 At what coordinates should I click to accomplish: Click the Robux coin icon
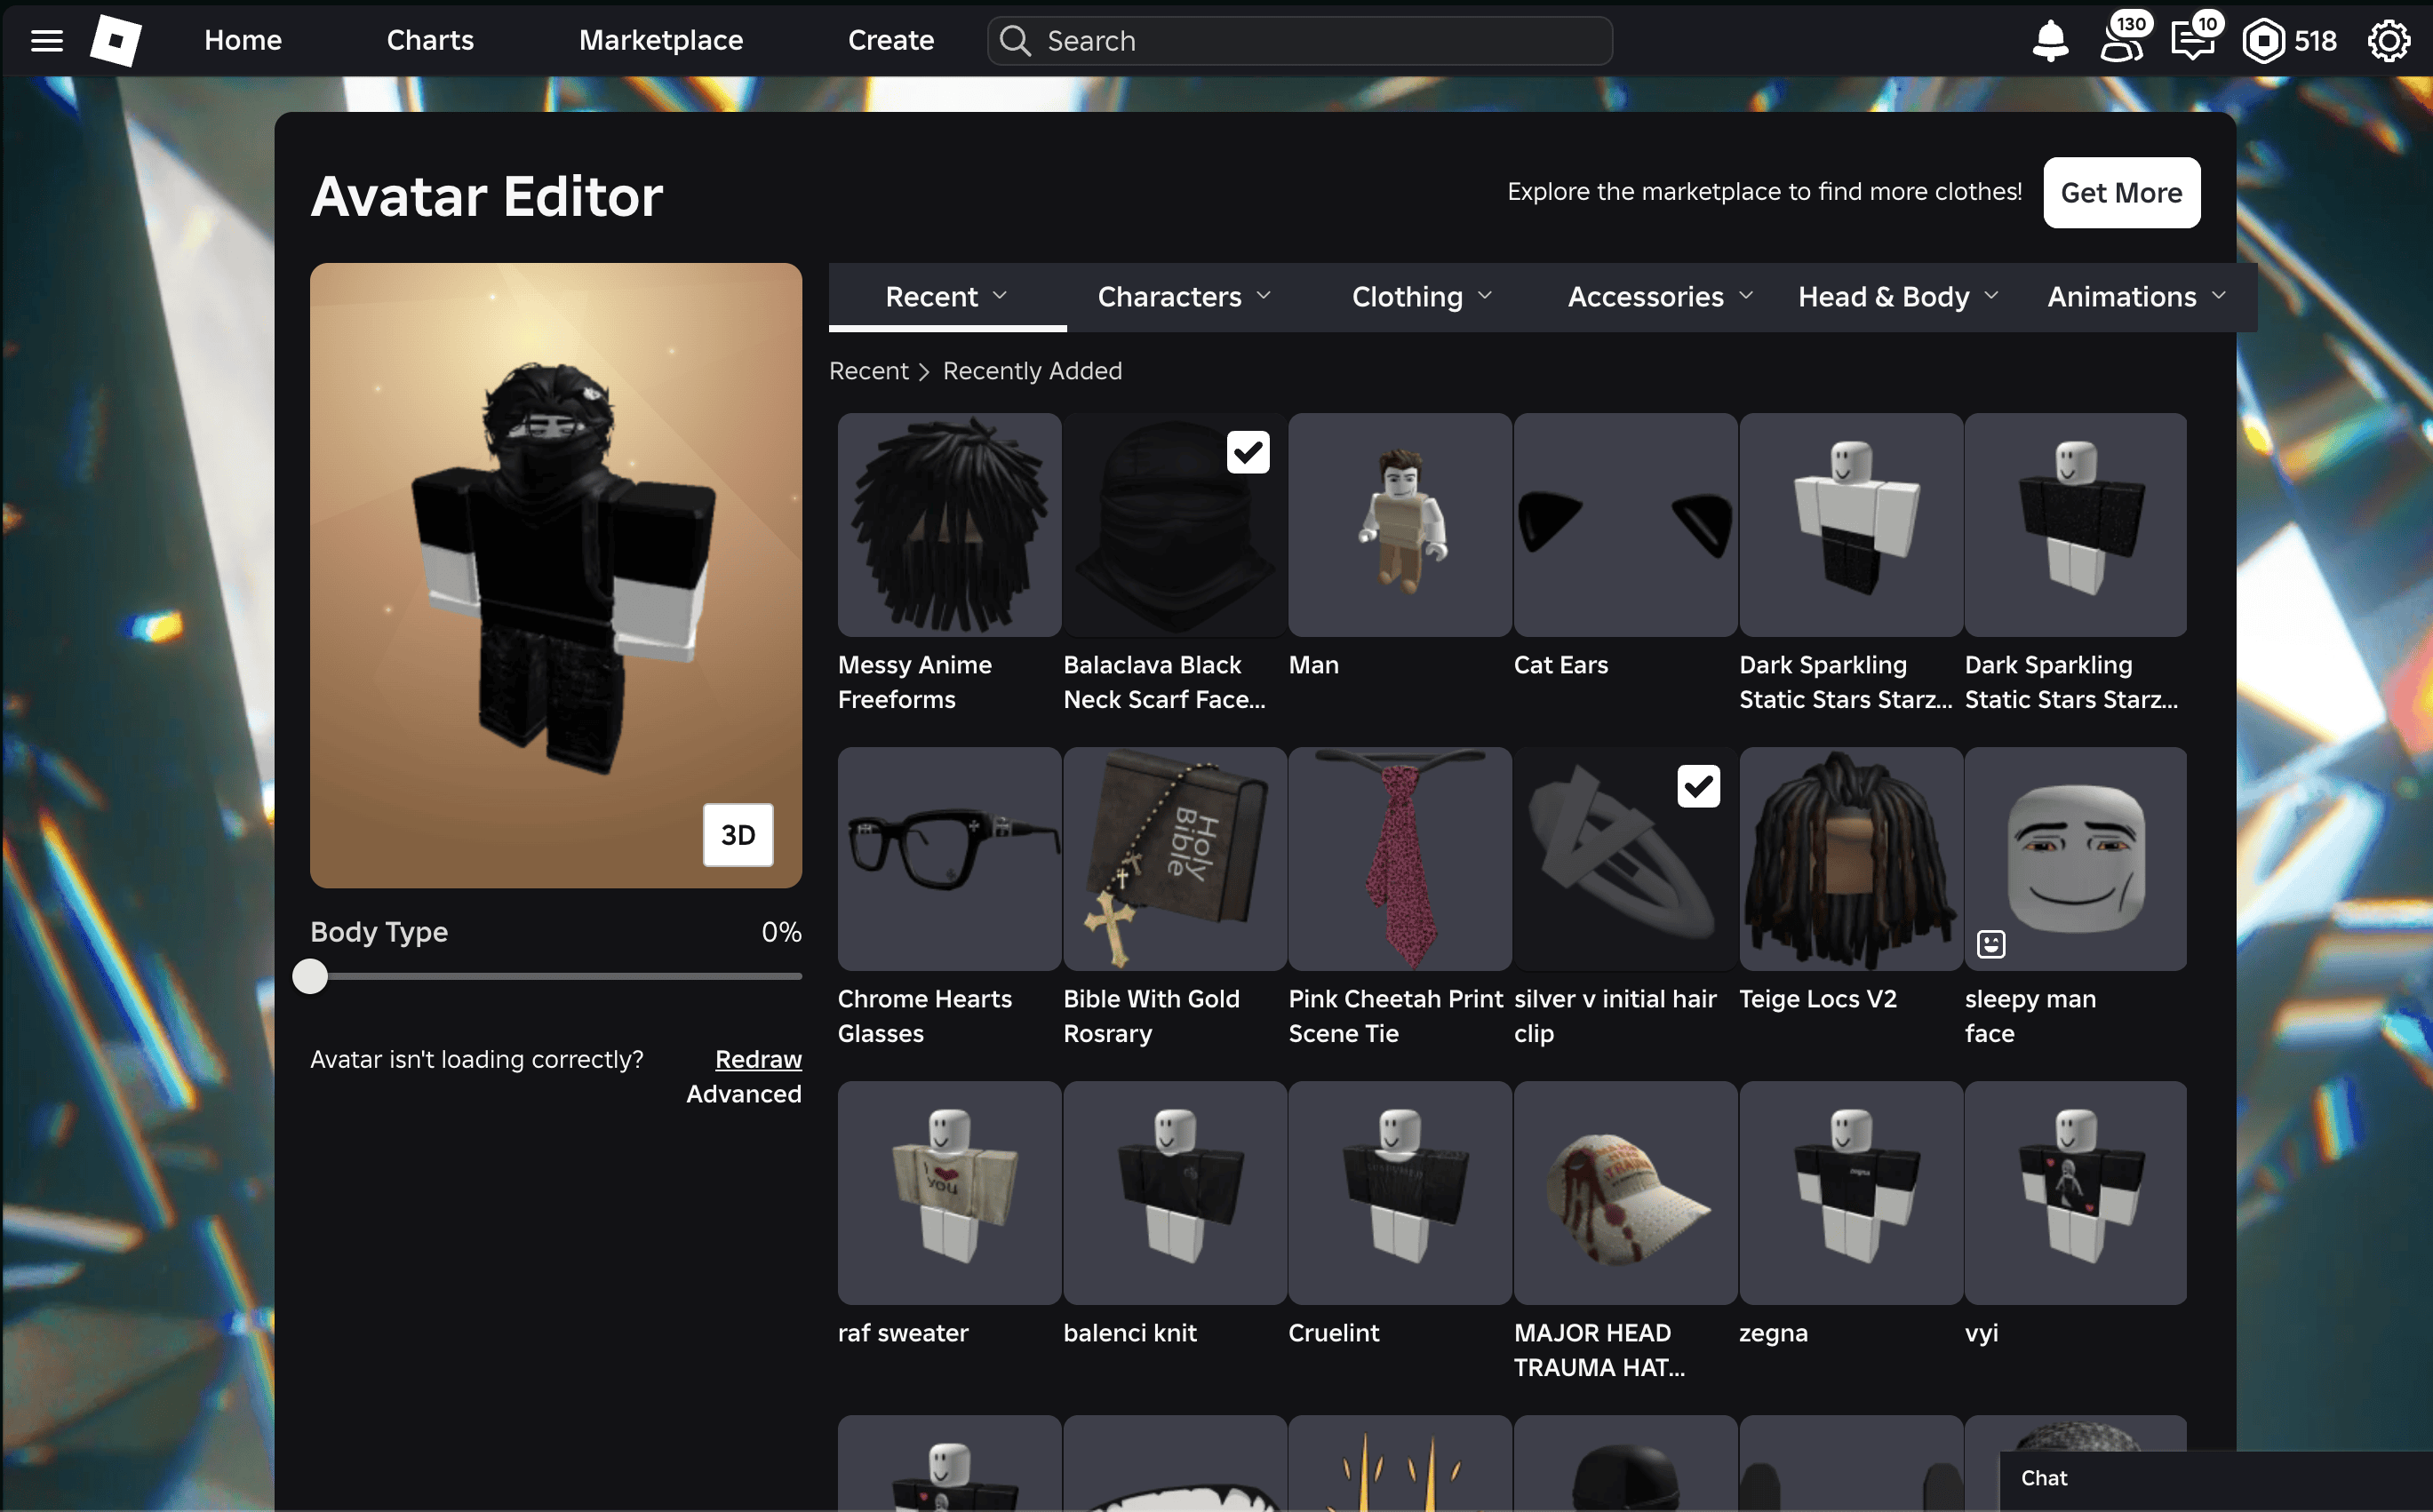[2264, 41]
